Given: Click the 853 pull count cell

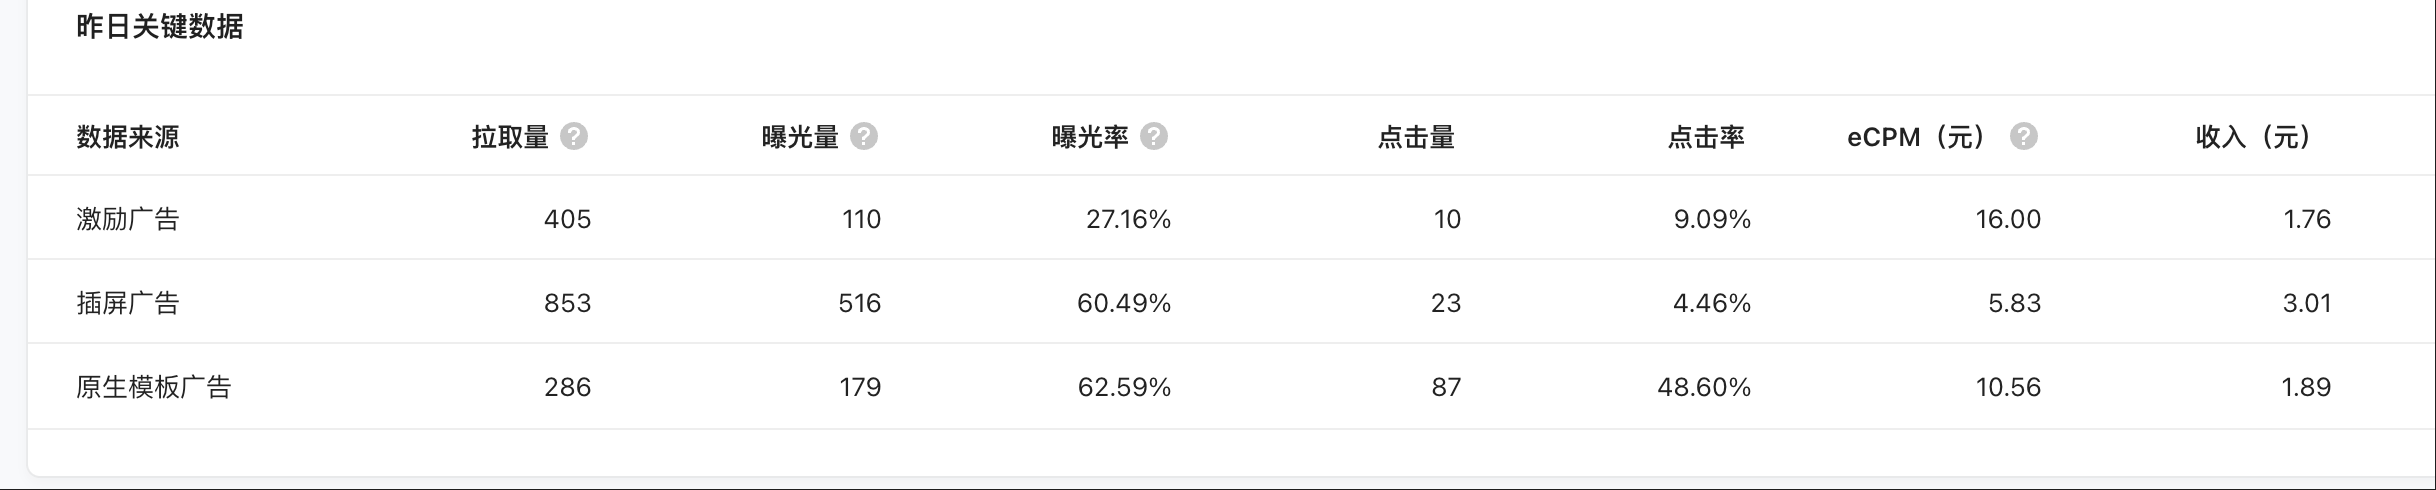Looking at the screenshot, I should (x=567, y=303).
